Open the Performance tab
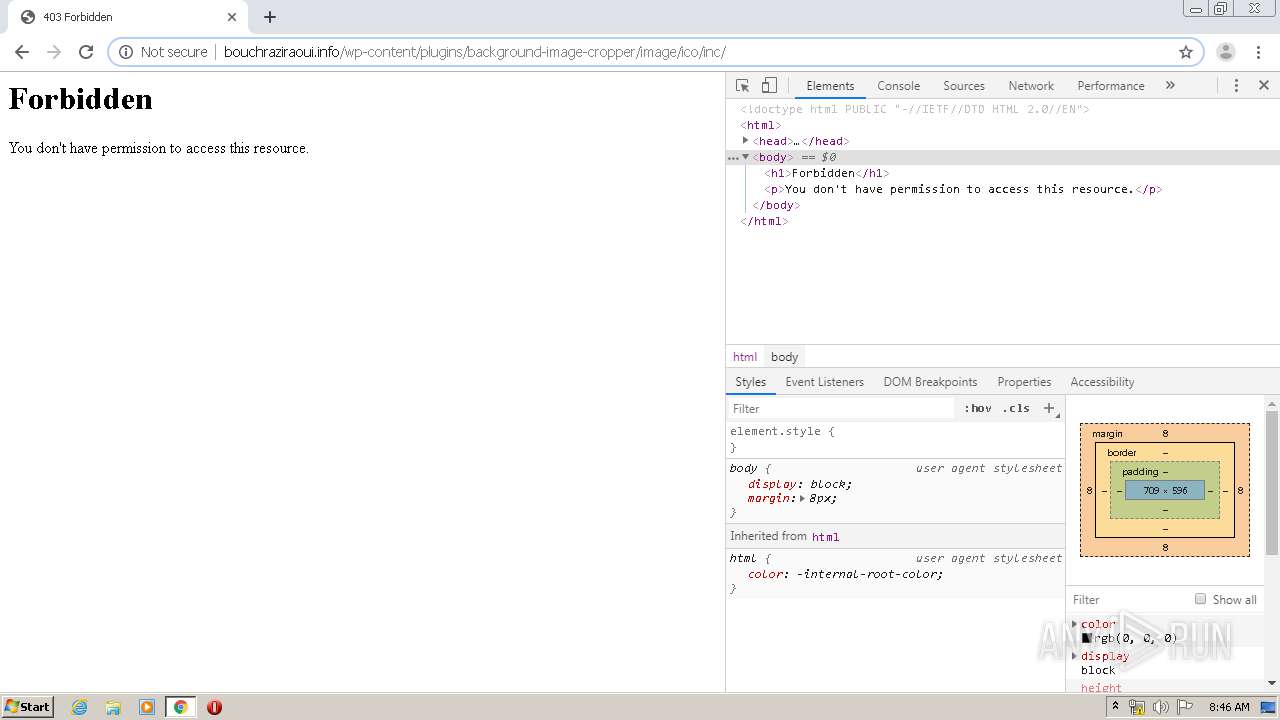The width and height of the screenshot is (1280, 720). coord(1111,86)
